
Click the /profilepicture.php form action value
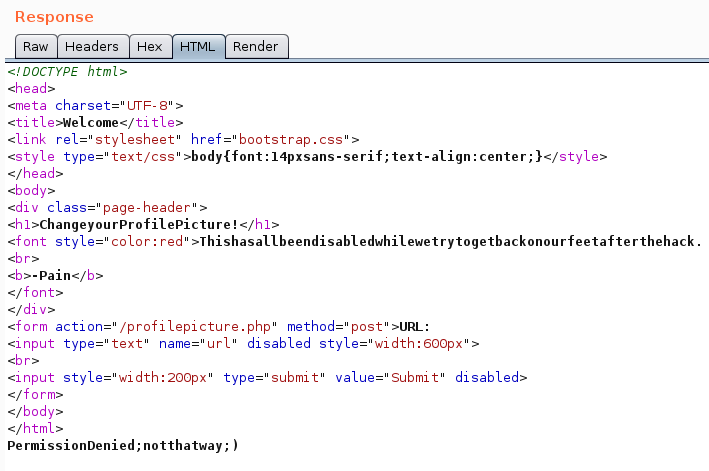(195, 327)
